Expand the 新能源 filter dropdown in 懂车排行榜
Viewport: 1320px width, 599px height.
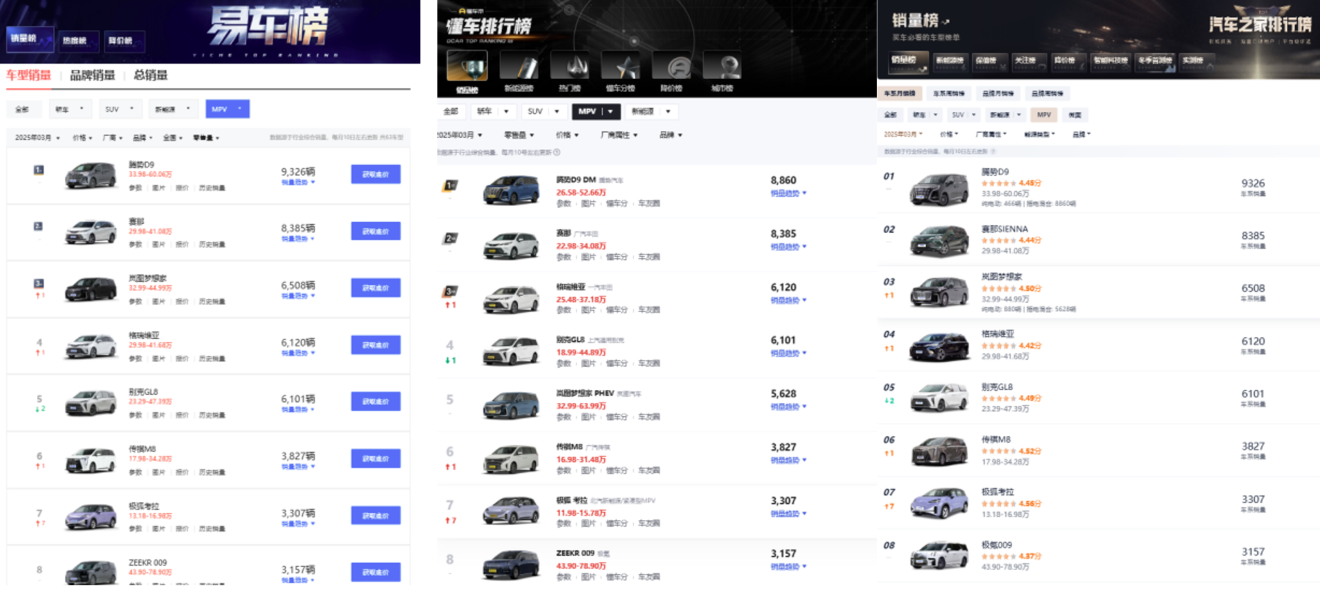[x=654, y=112]
